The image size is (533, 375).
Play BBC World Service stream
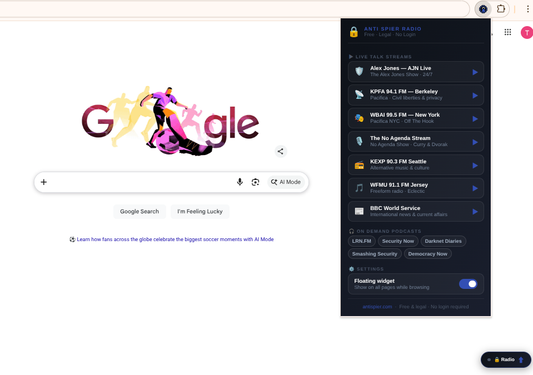pyautogui.click(x=475, y=212)
